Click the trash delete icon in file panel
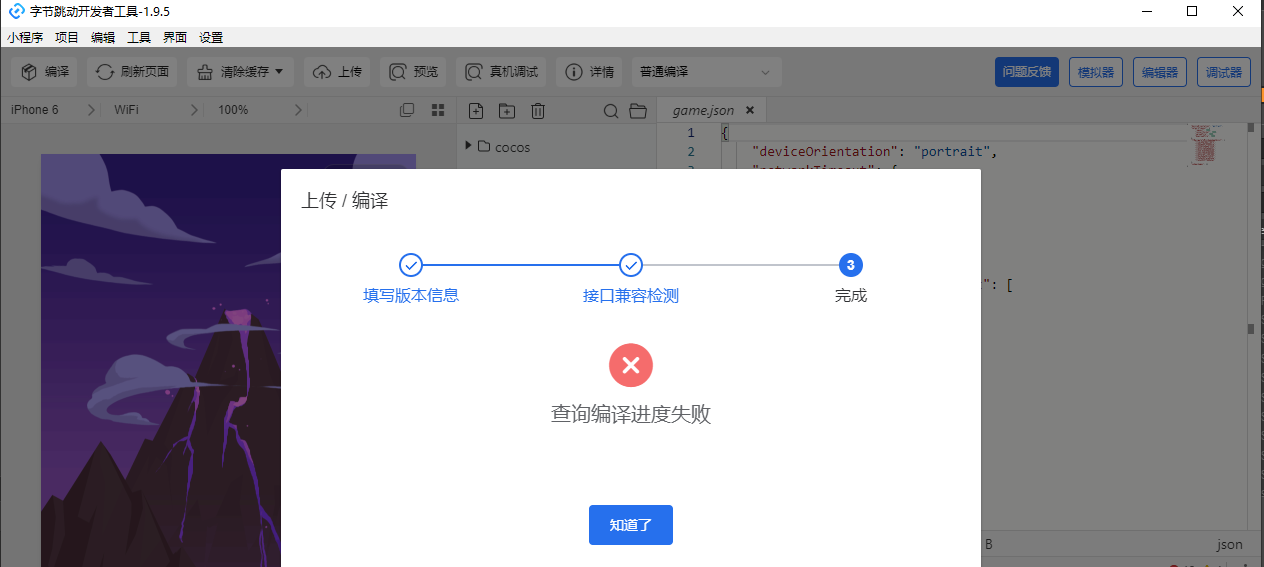This screenshot has height=567, width=1264. tap(538, 110)
